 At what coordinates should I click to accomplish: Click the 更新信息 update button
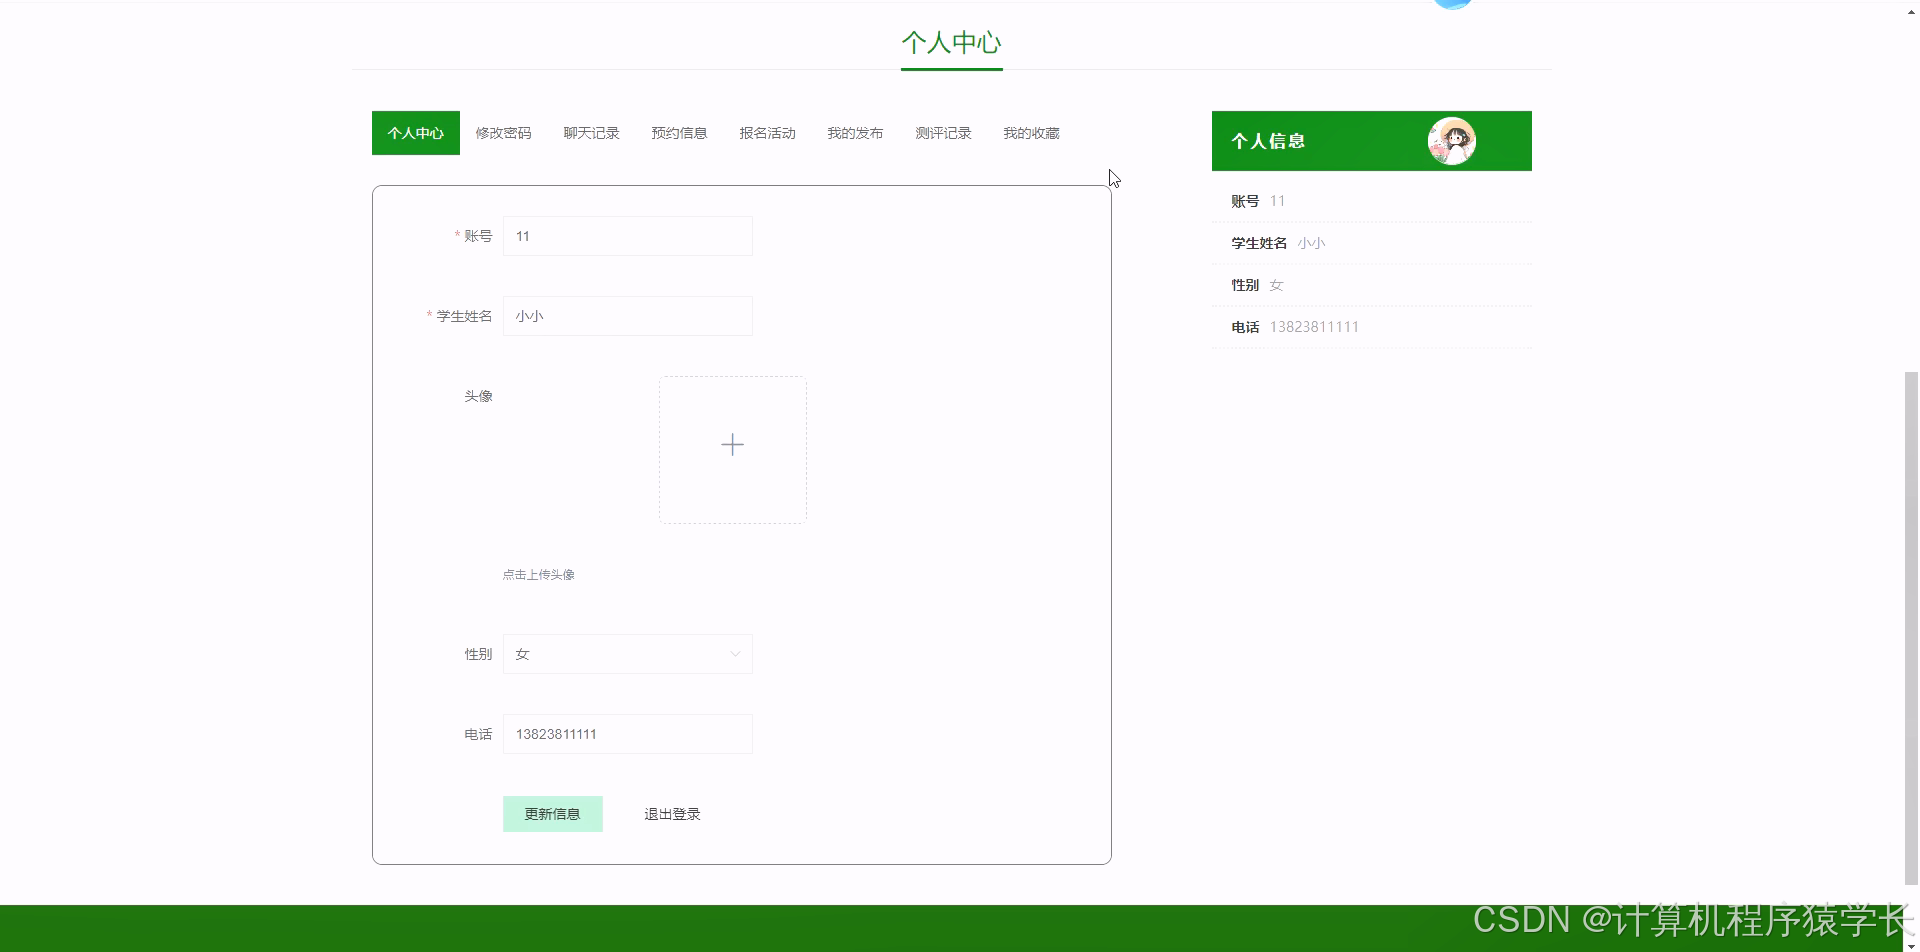pyautogui.click(x=552, y=813)
